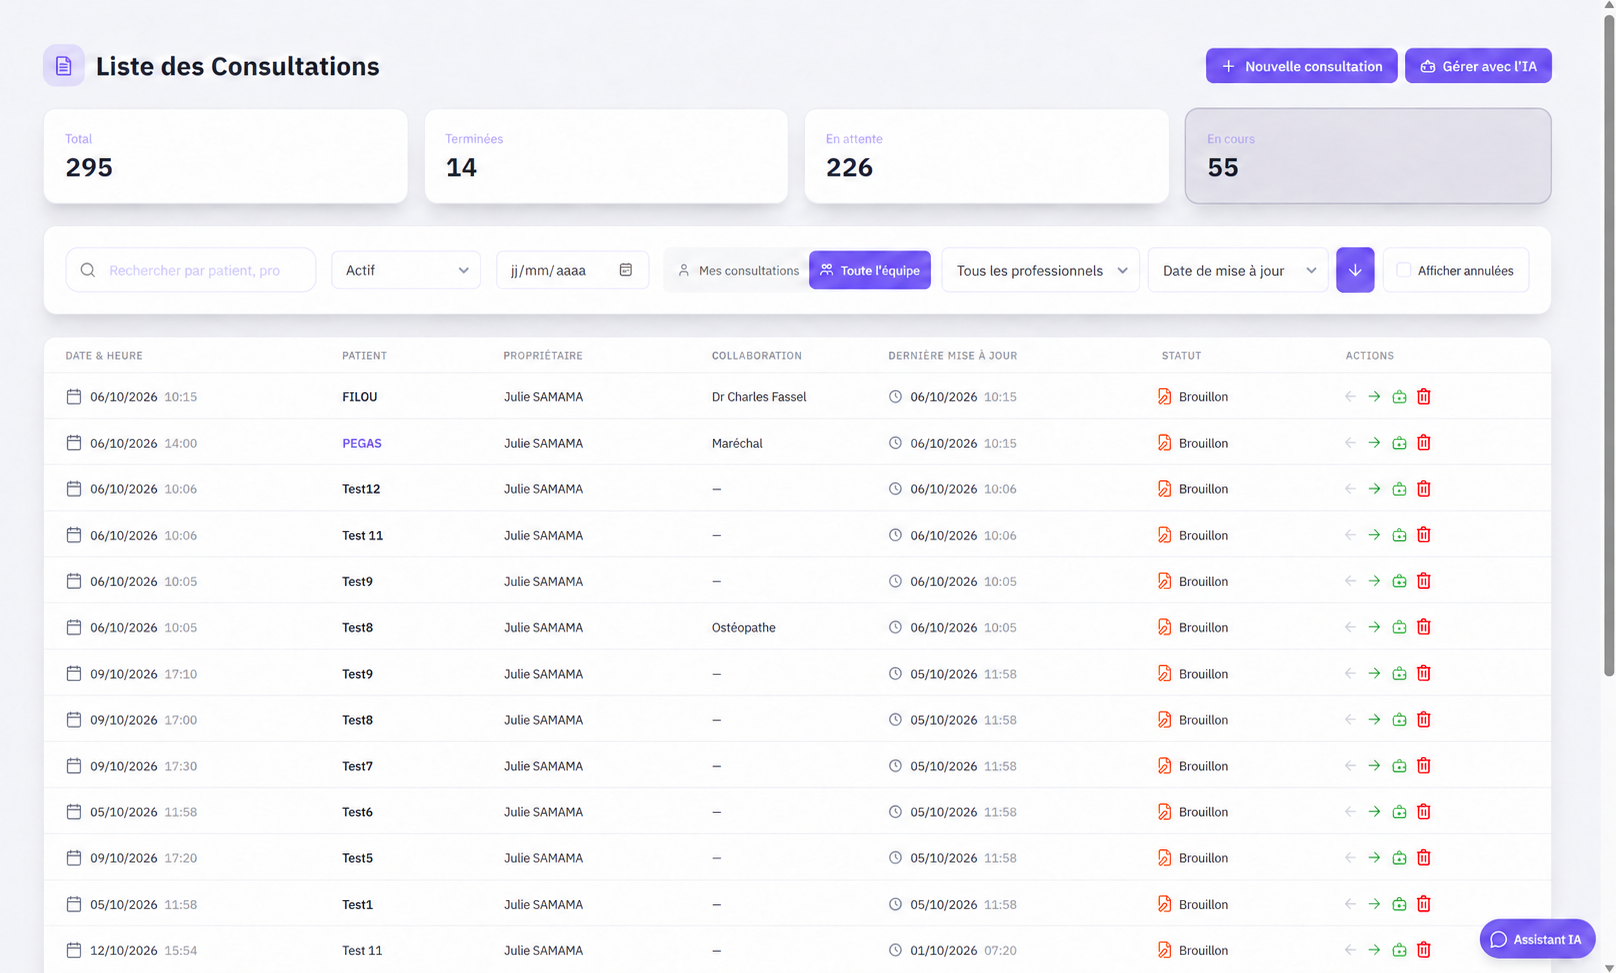1616x973 pixels.
Task: Open the Actif status dropdown
Action: (x=406, y=270)
